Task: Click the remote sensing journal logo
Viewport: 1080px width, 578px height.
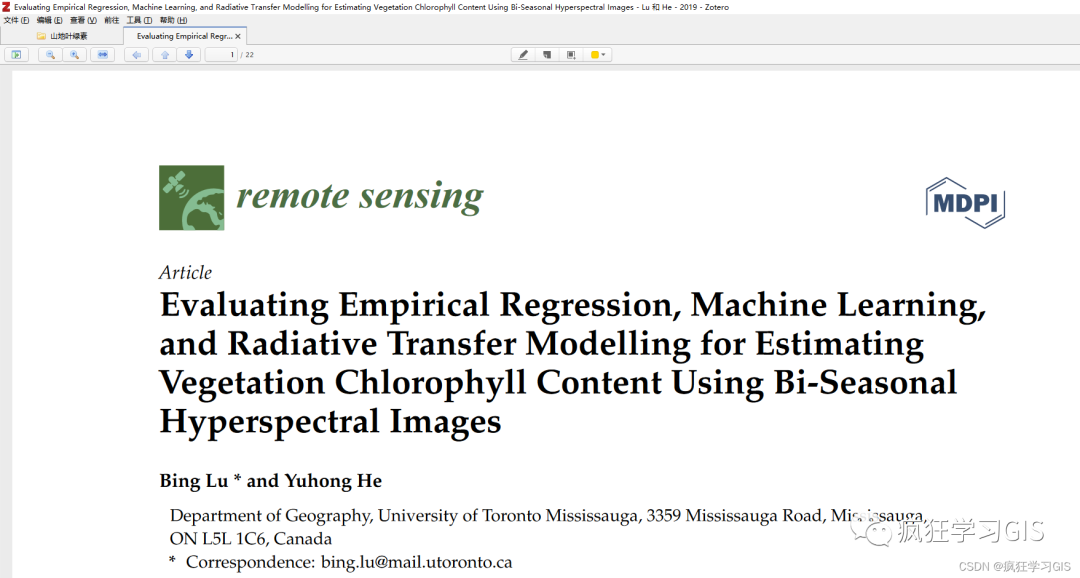Action: (x=321, y=197)
